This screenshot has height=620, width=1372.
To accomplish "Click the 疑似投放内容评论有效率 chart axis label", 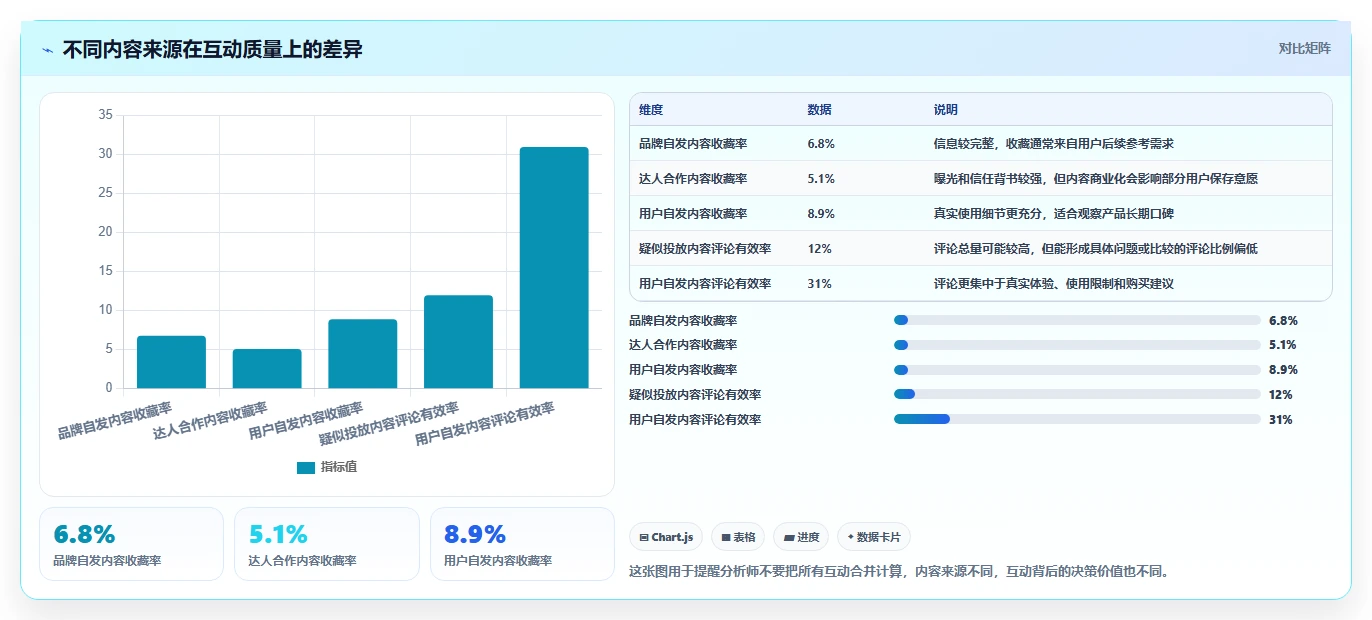I will click(390, 424).
